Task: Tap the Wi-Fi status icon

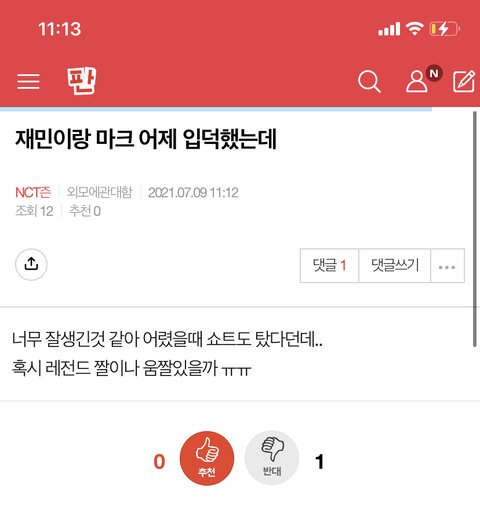Action: (415, 29)
